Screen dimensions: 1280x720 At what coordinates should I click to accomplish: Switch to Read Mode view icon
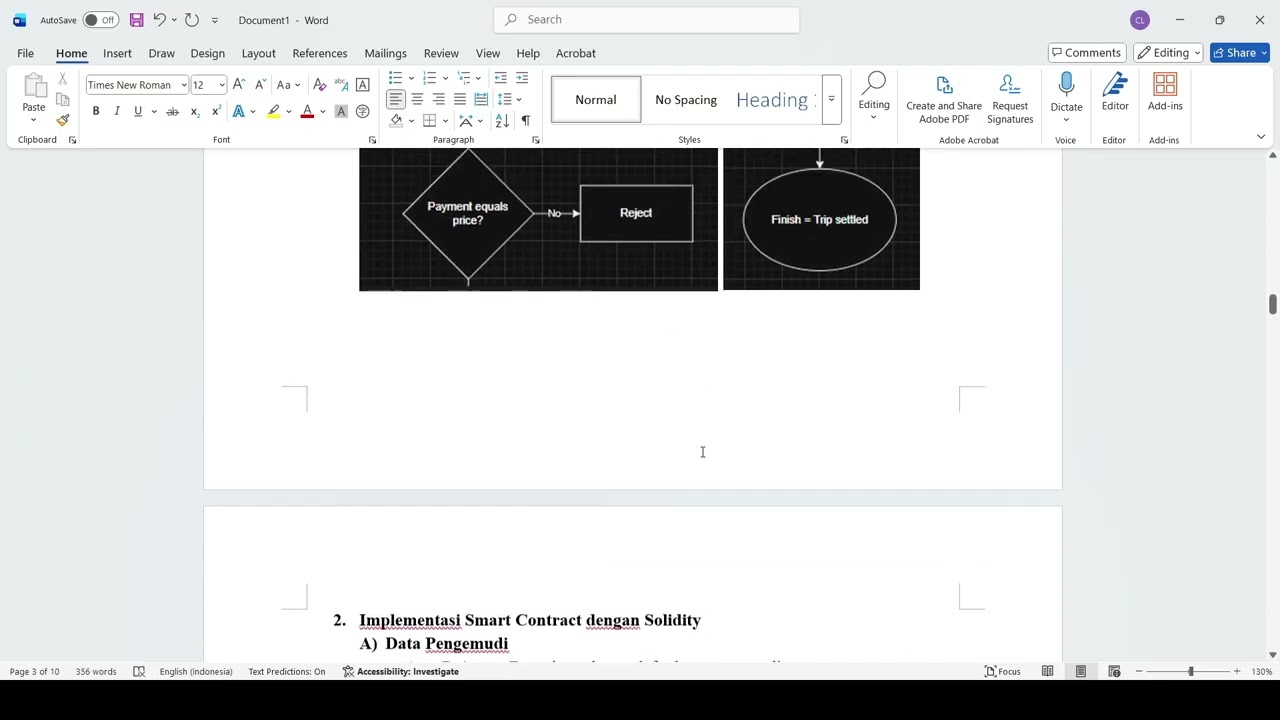[x=1047, y=671]
